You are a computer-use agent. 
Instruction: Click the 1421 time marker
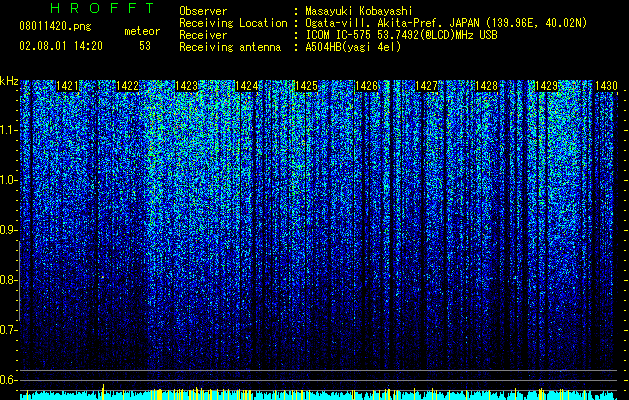coord(67,86)
